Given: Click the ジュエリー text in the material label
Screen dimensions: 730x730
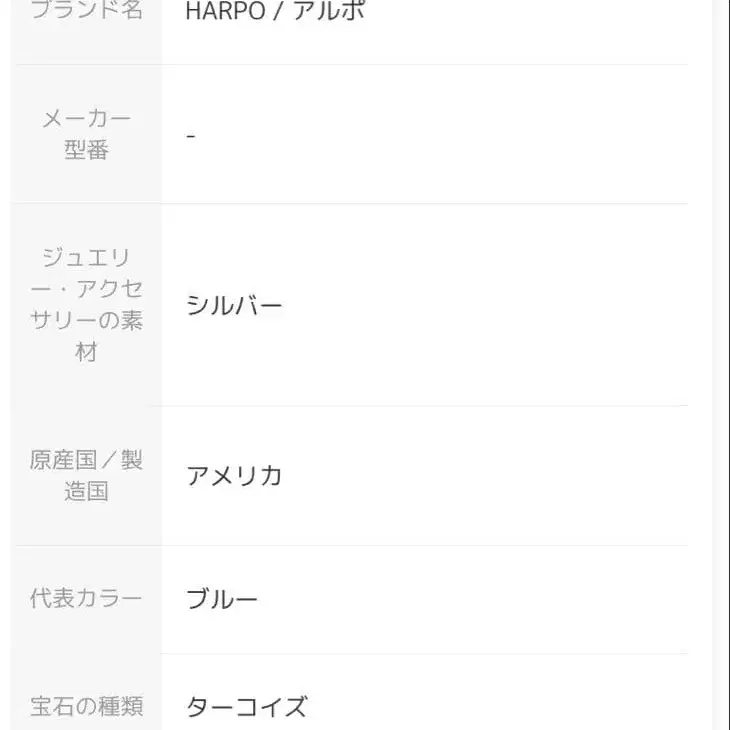Looking at the screenshot, I should pos(86,258).
